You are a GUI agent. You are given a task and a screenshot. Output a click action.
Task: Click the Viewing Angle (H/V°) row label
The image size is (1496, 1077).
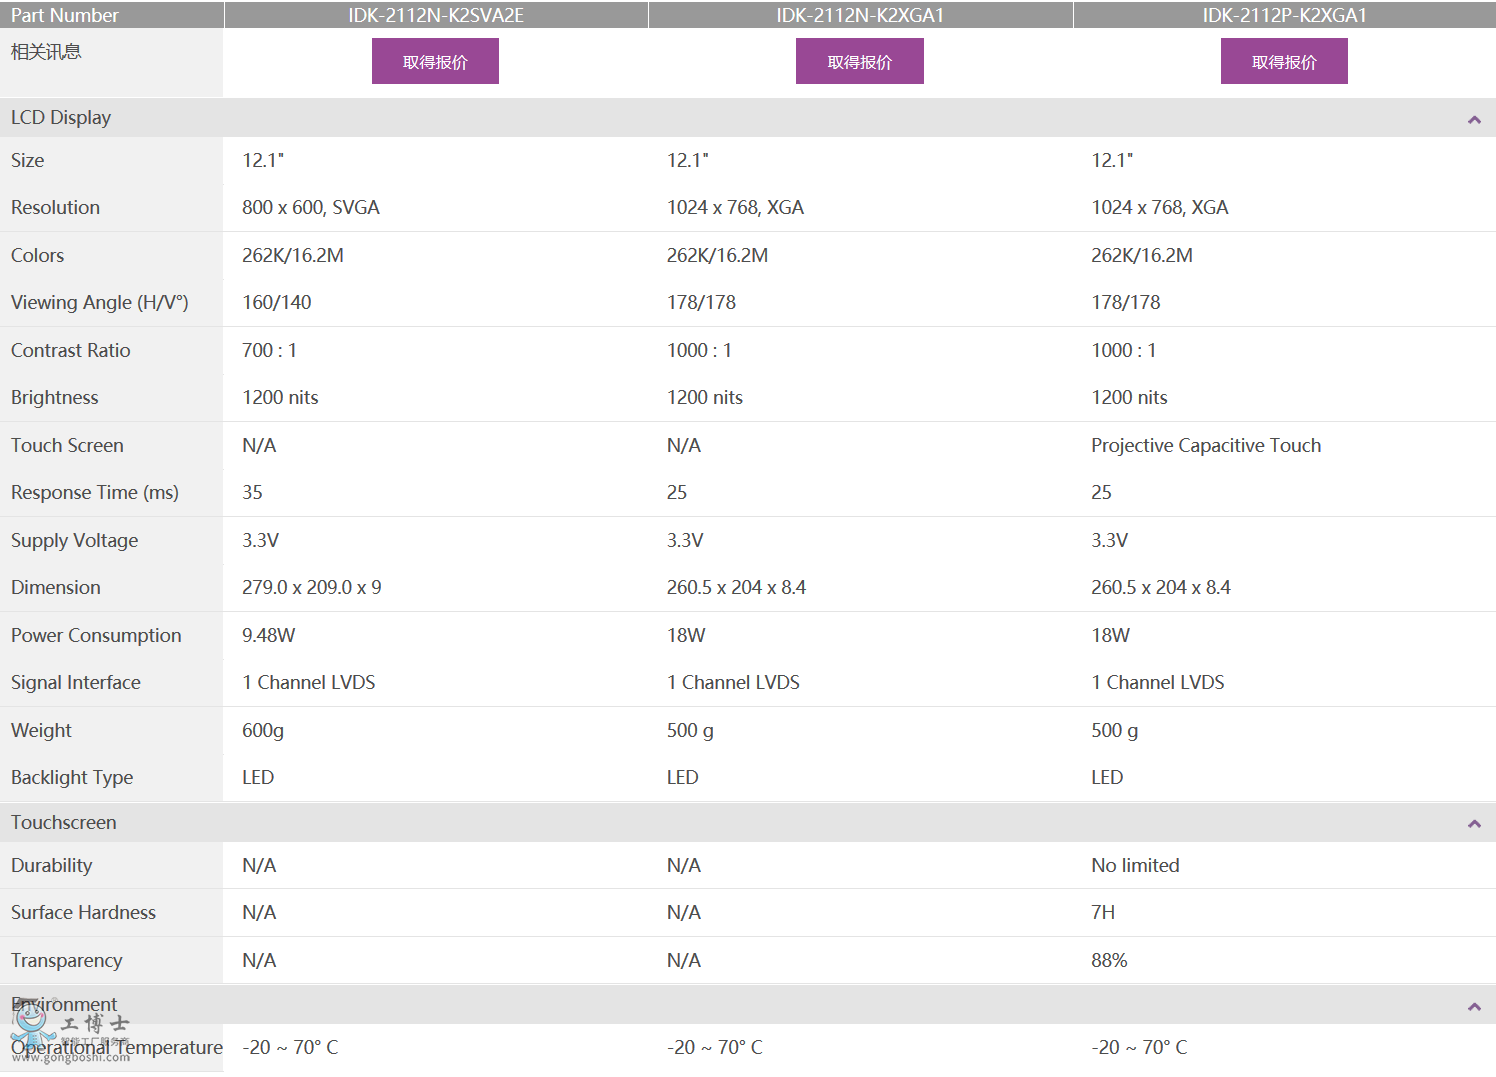[100, 303]
